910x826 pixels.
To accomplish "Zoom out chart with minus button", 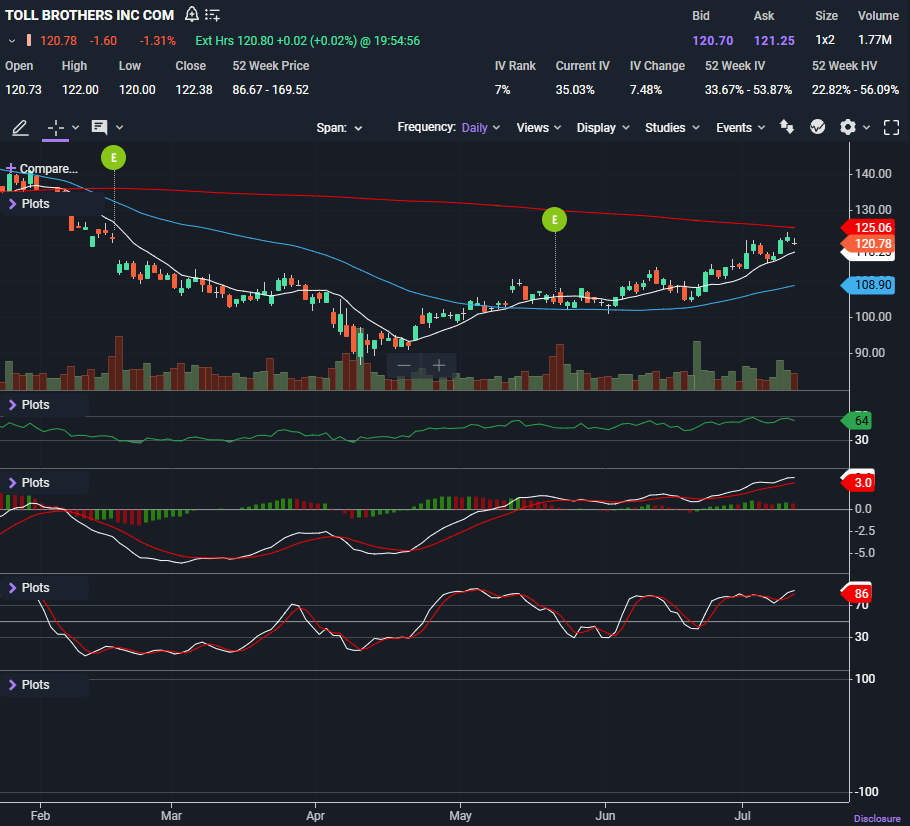I will click(405, 366).
